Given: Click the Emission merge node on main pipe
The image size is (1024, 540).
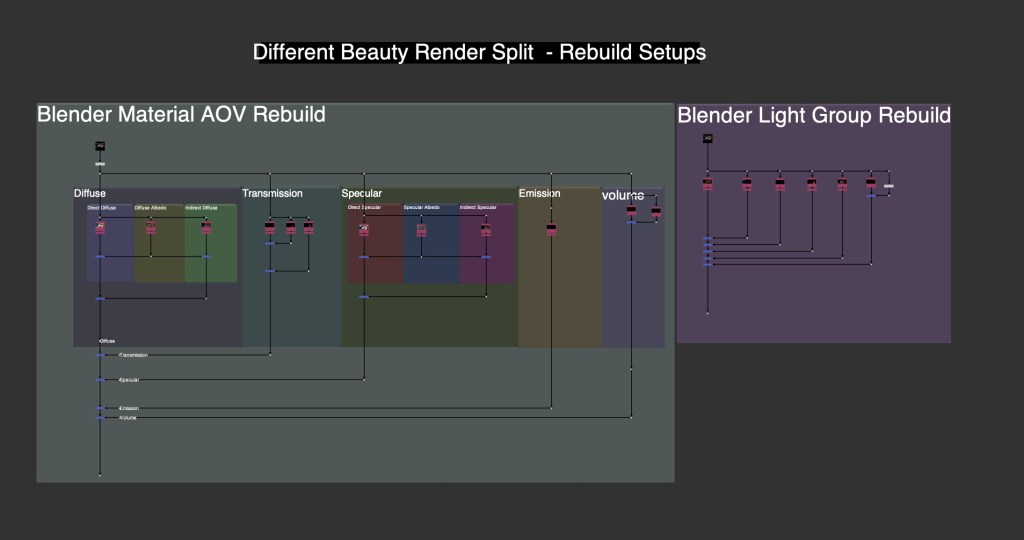Looking at the screenshot, I should coord(100,408).
